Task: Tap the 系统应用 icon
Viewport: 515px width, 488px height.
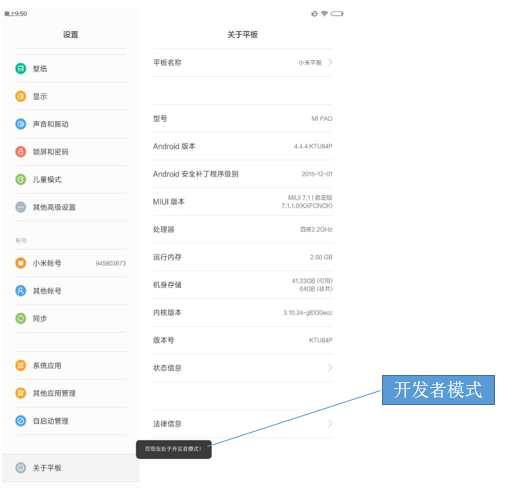Action: pos(21,365)
